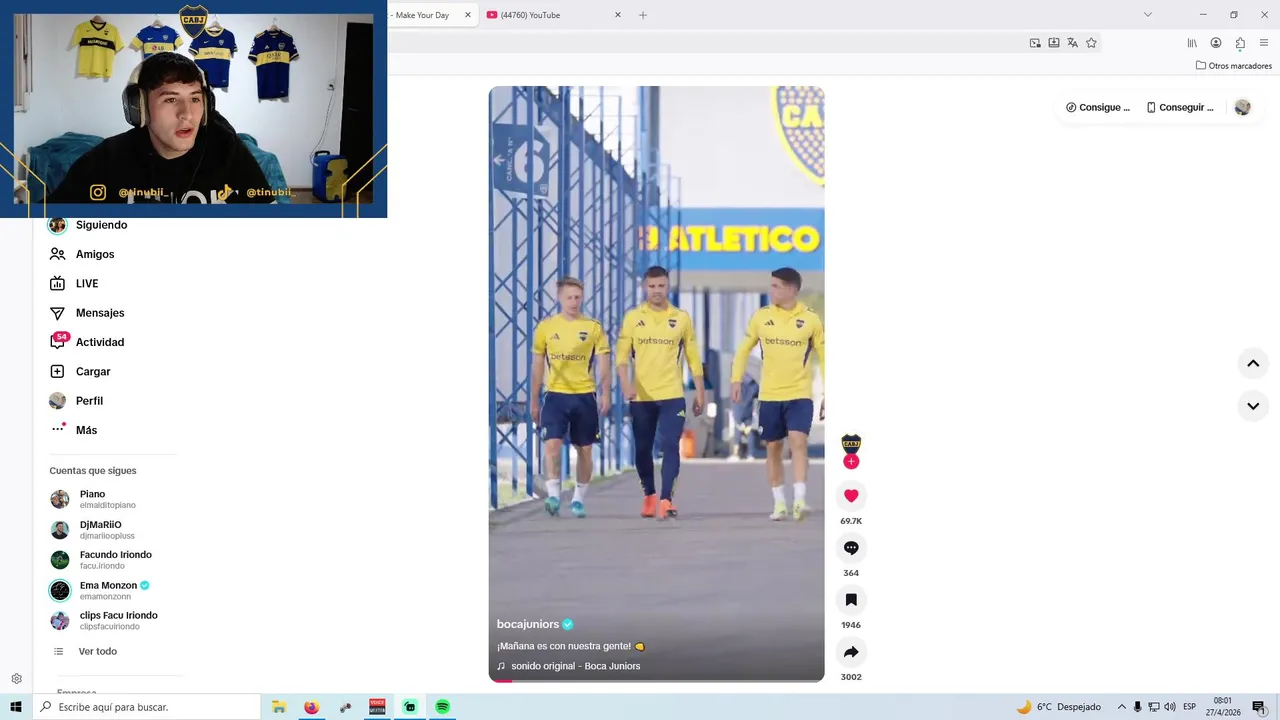Open the notification center icon
The image size is (1280, 720).
click(1259, 707)
